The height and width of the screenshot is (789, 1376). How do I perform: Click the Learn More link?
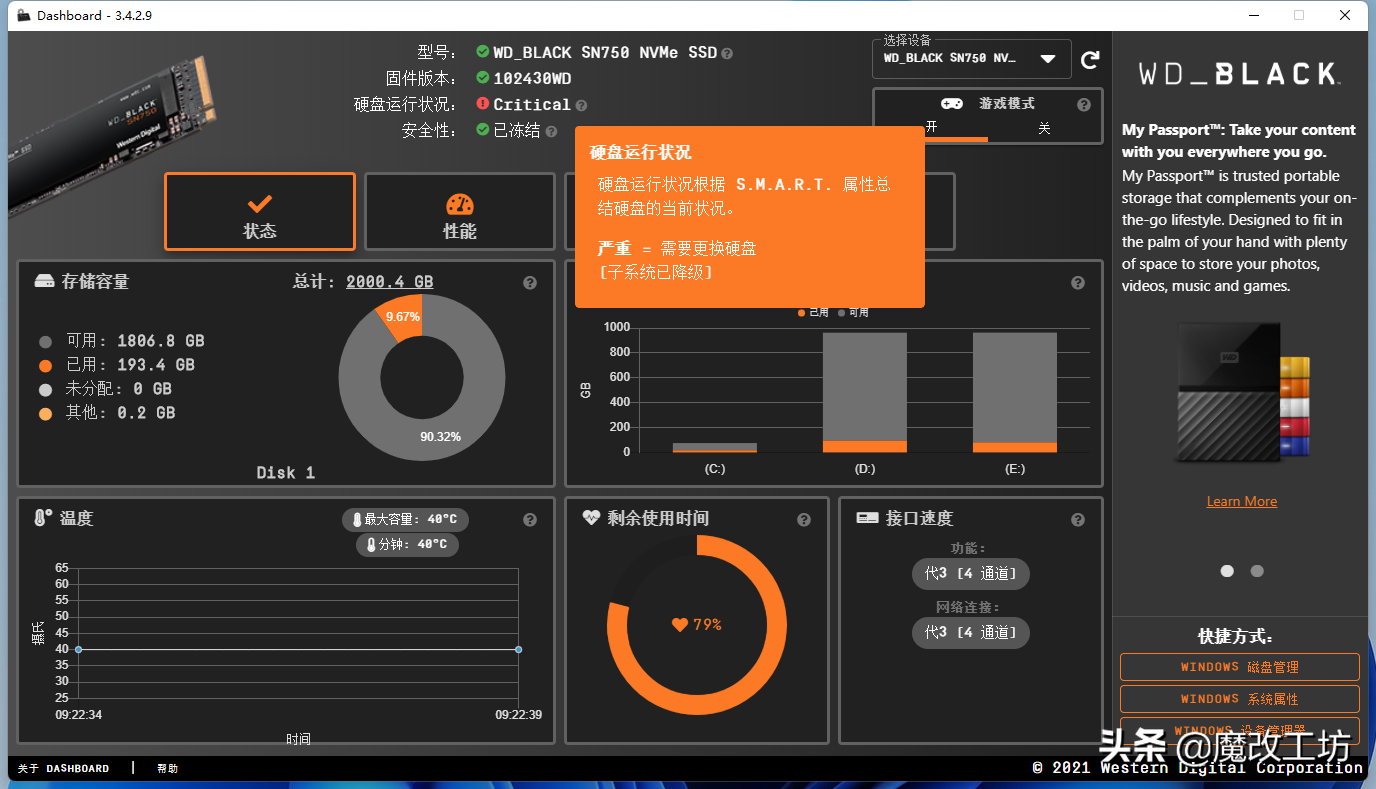pos(1242,502)
